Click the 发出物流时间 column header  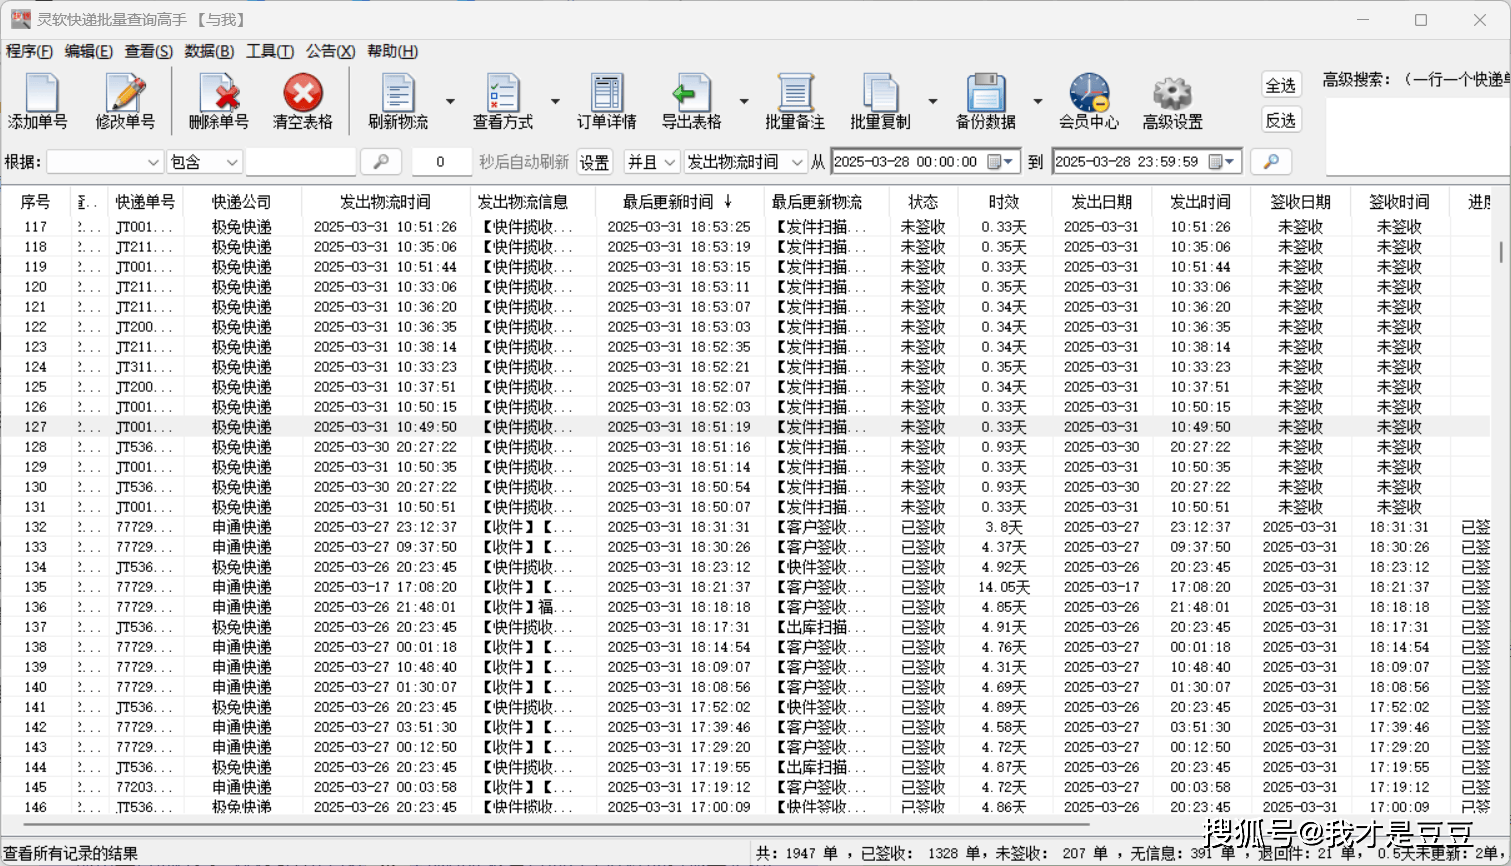click(x=385, y=202)
